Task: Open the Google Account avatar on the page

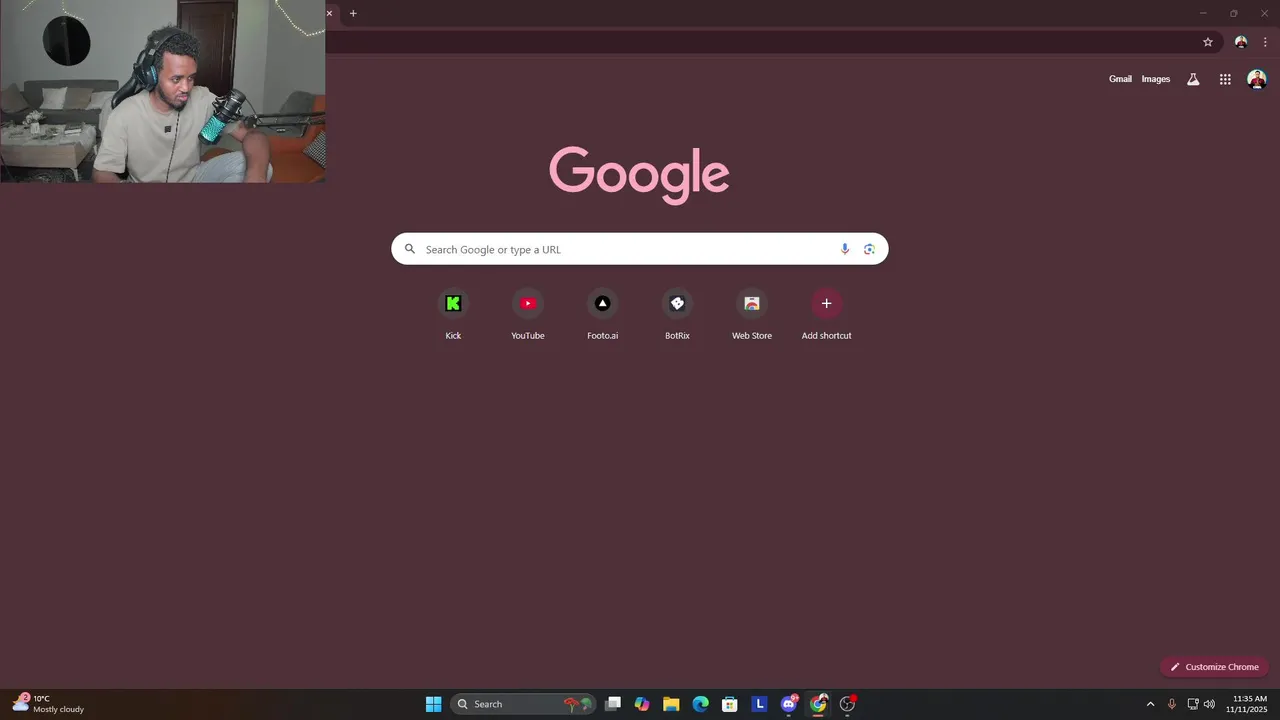Action: (1257, 79)
